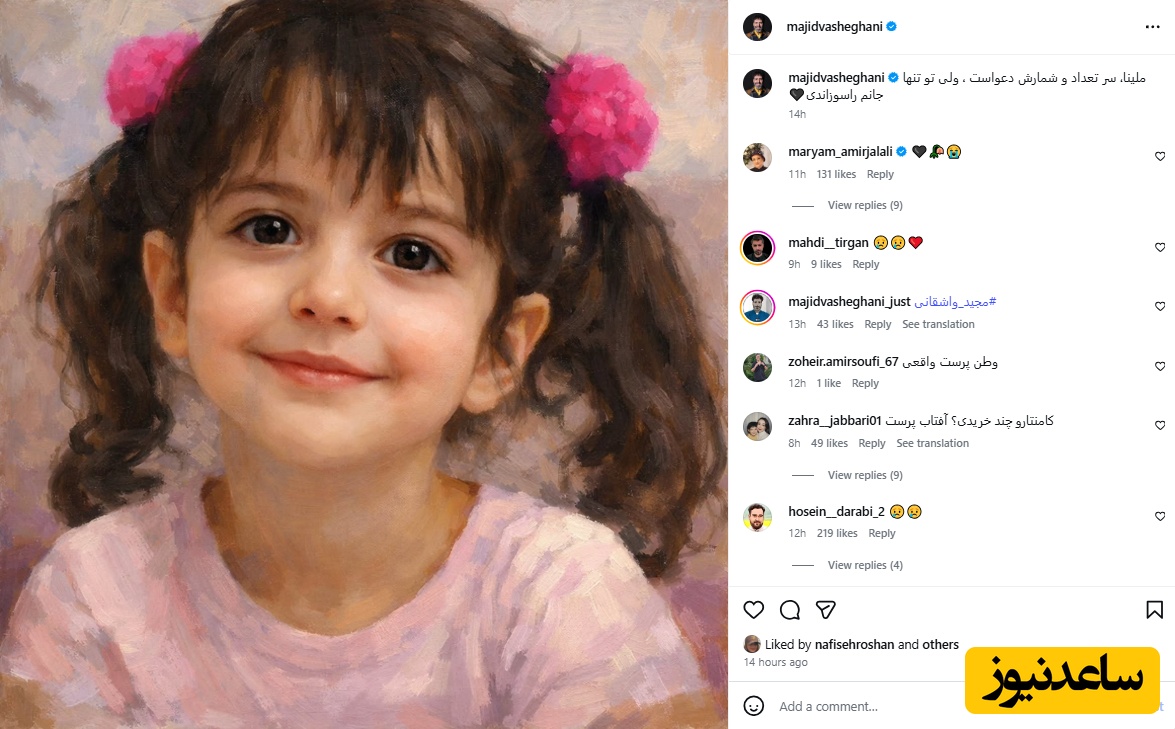
Task: Save the post with bookmark icon
Action: click(x=1155, y=610)
